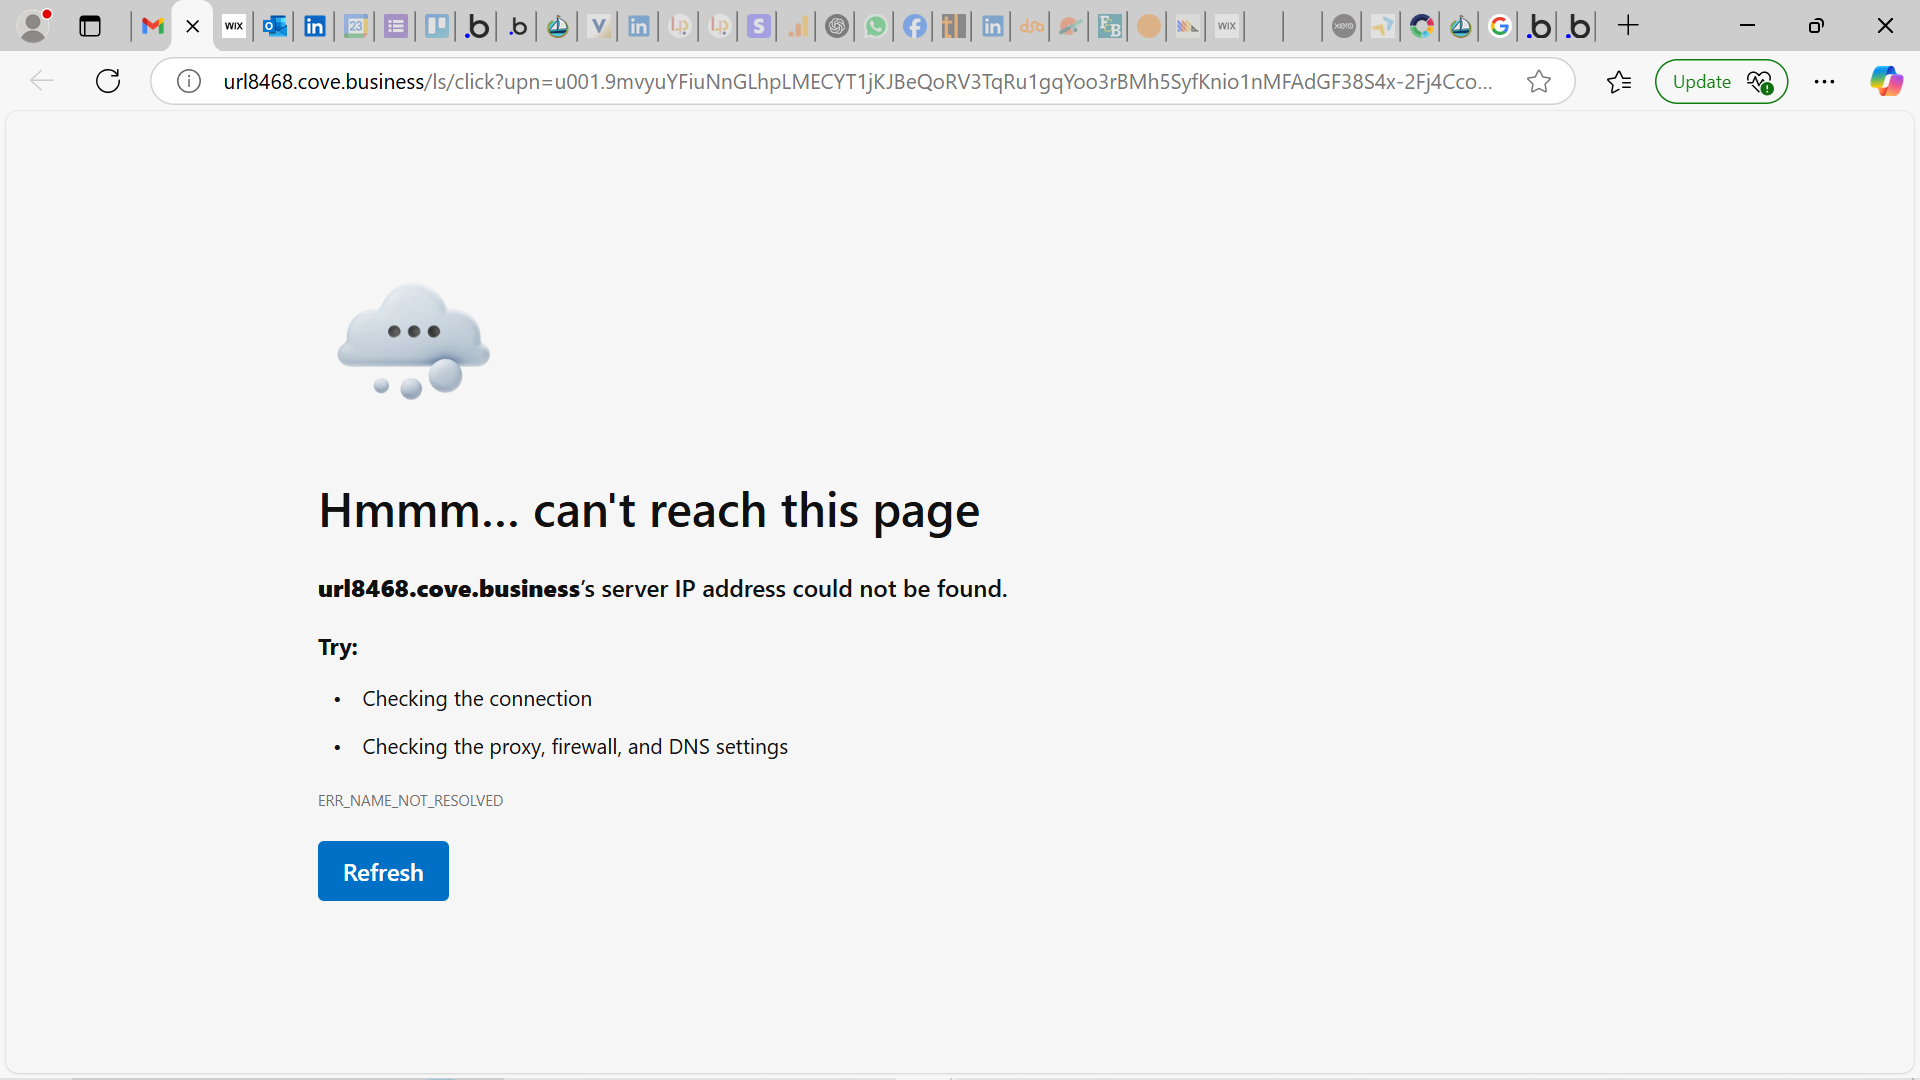Switch to the Facebook tab
Screen dimensions: 1920x1080
915,27
